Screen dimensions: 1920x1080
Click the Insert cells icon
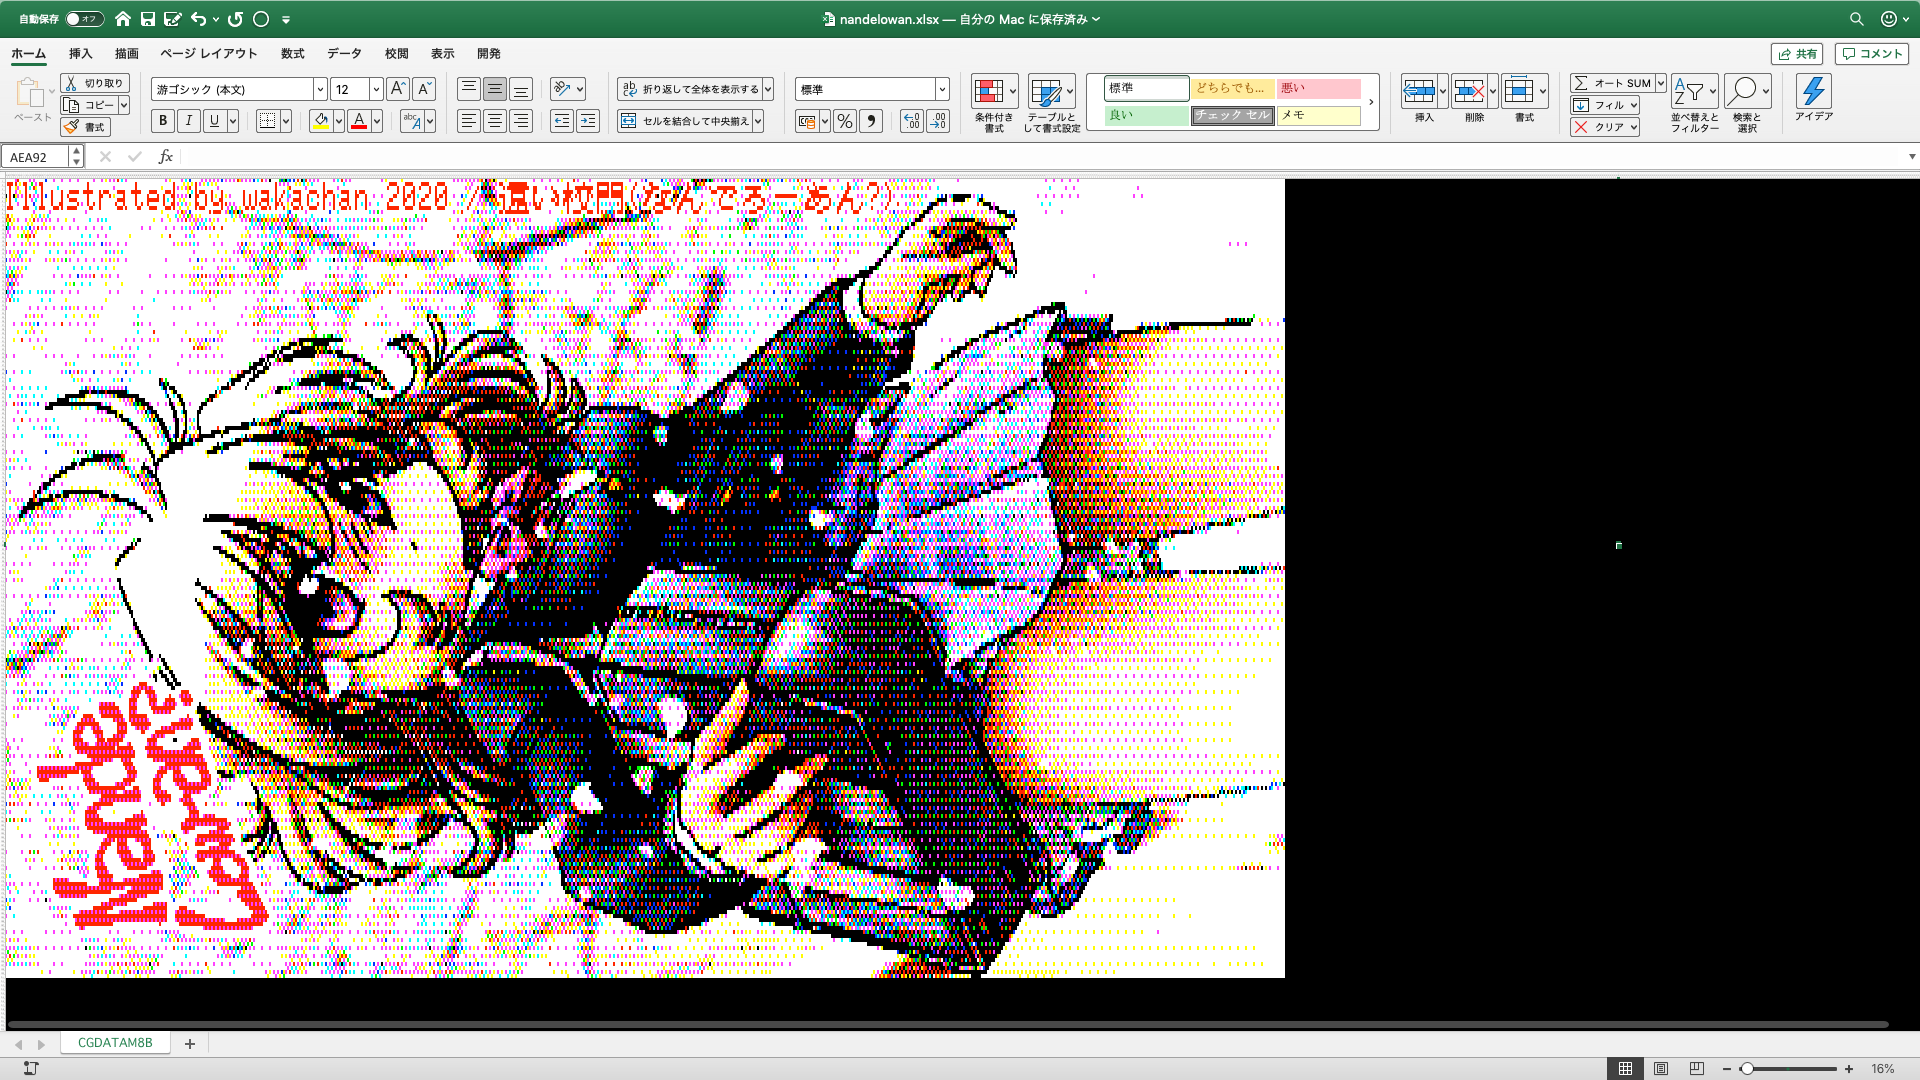point(1419,92)
